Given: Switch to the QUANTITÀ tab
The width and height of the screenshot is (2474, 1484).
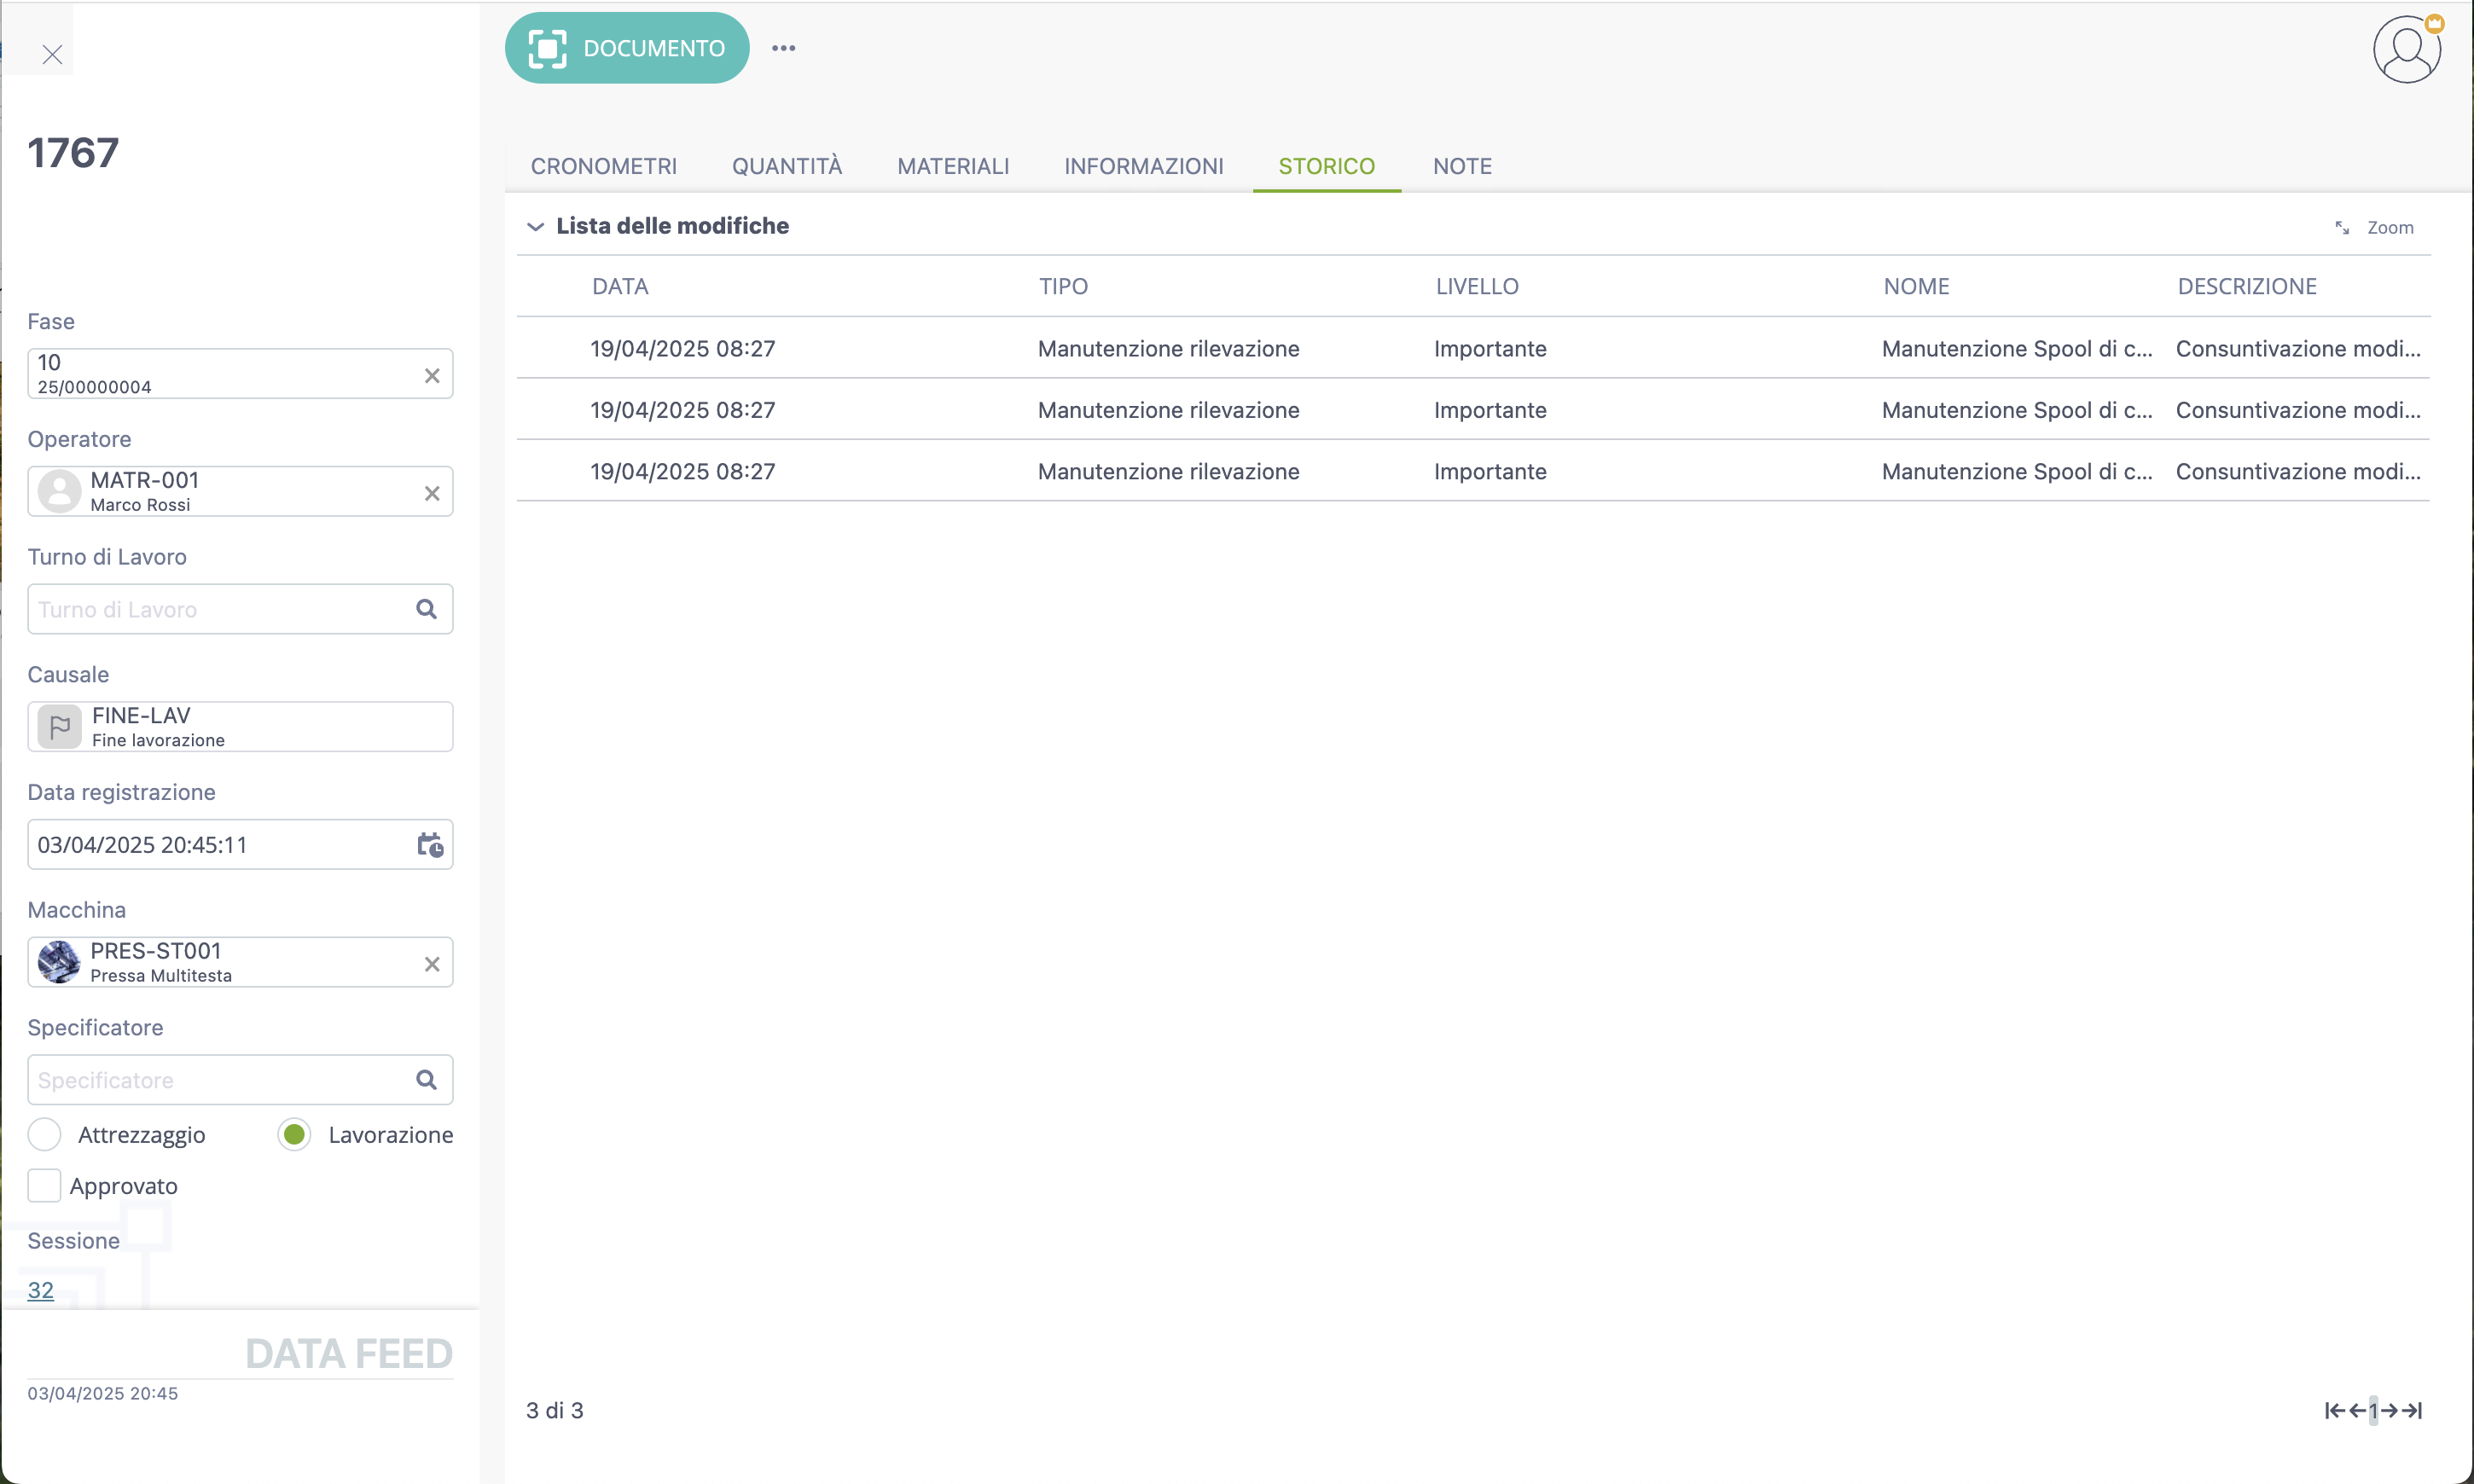Looking at the screenshot, I should tap(787, 166).
